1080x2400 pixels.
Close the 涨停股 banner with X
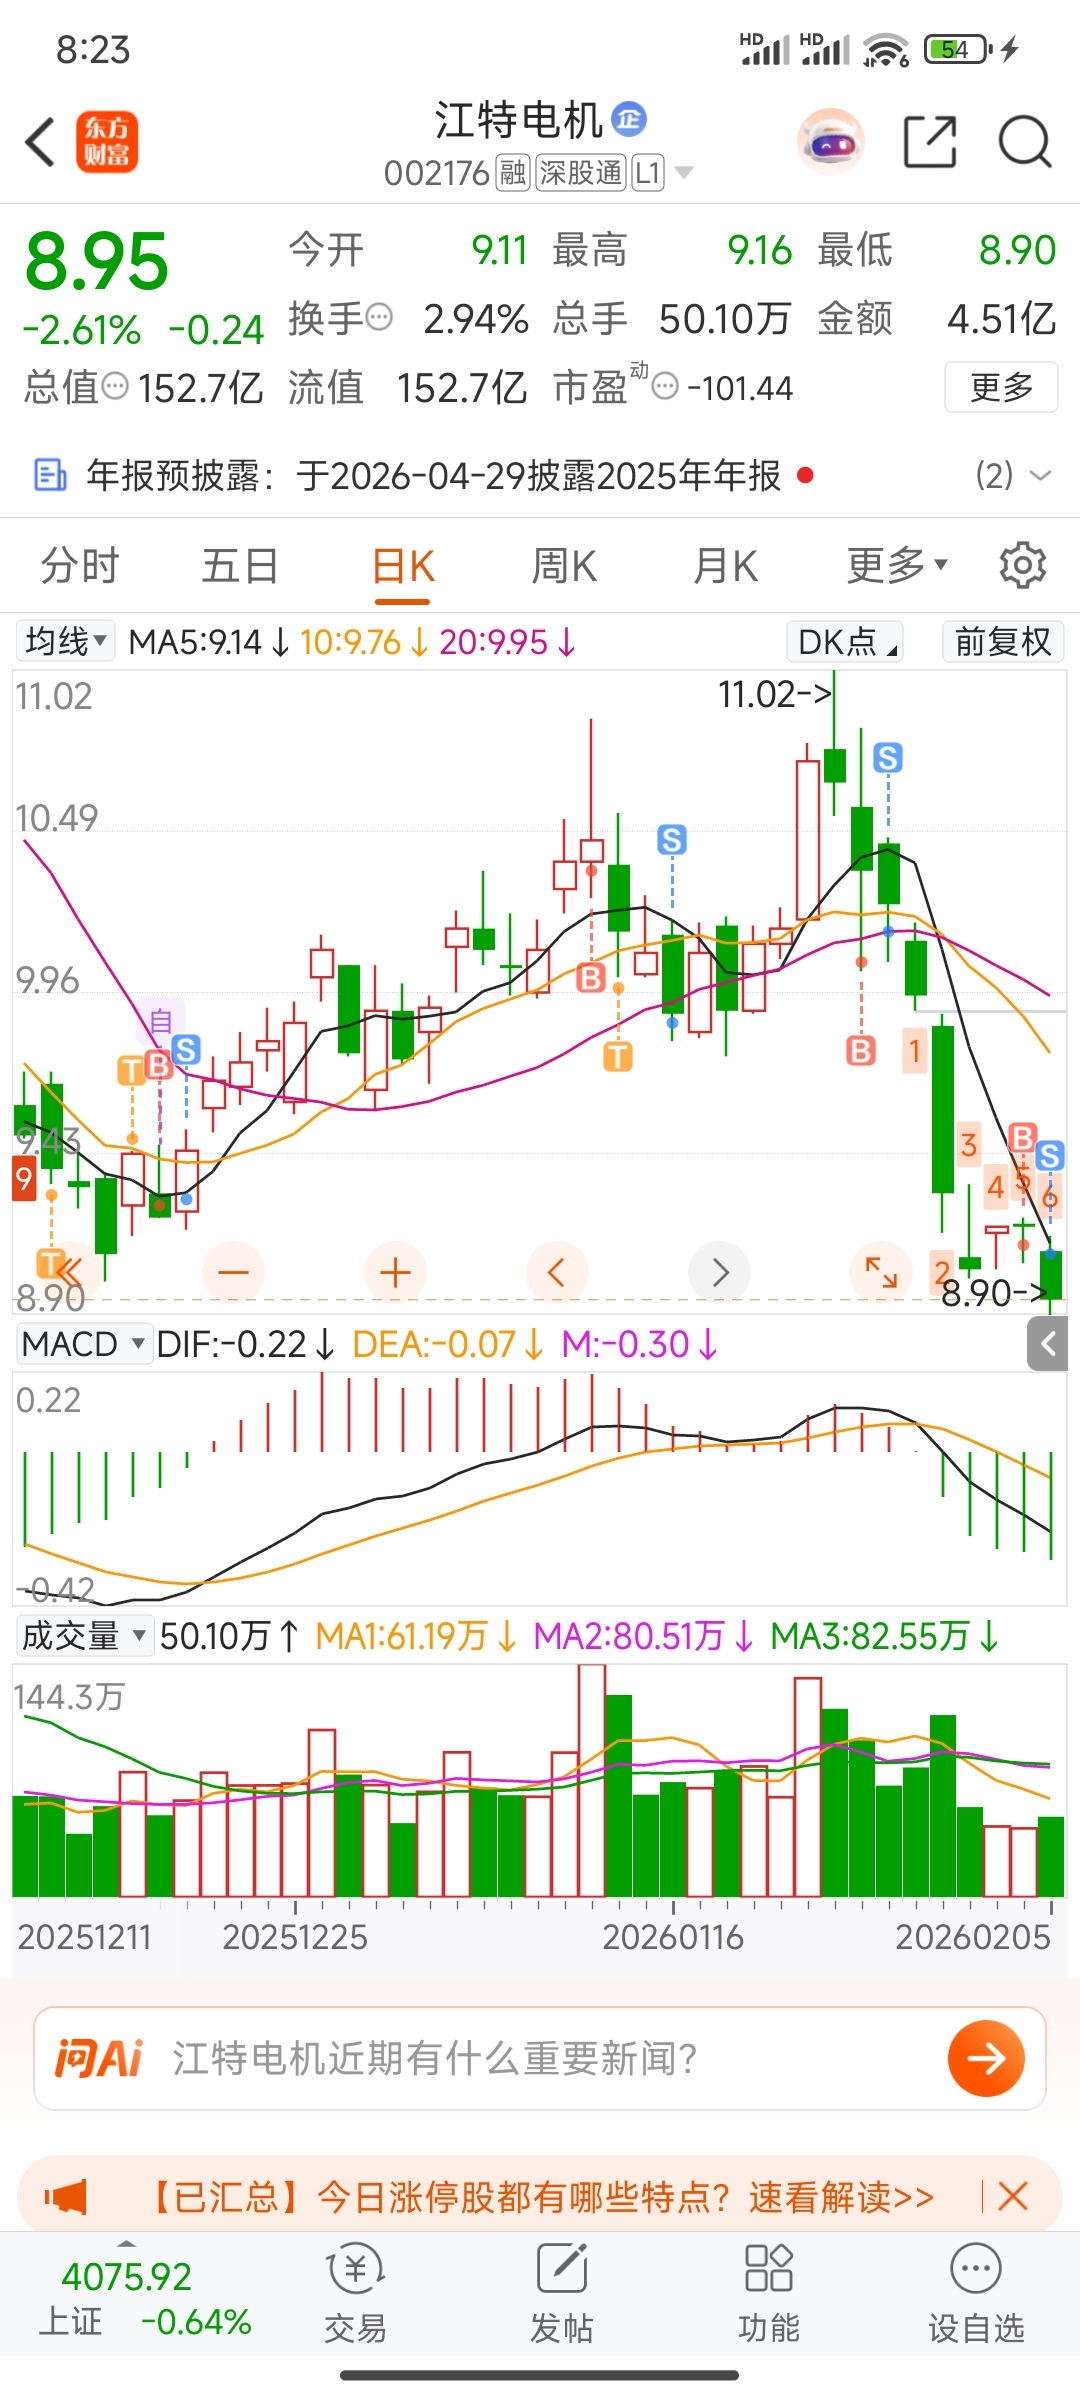click(x=1013, y=2197)
